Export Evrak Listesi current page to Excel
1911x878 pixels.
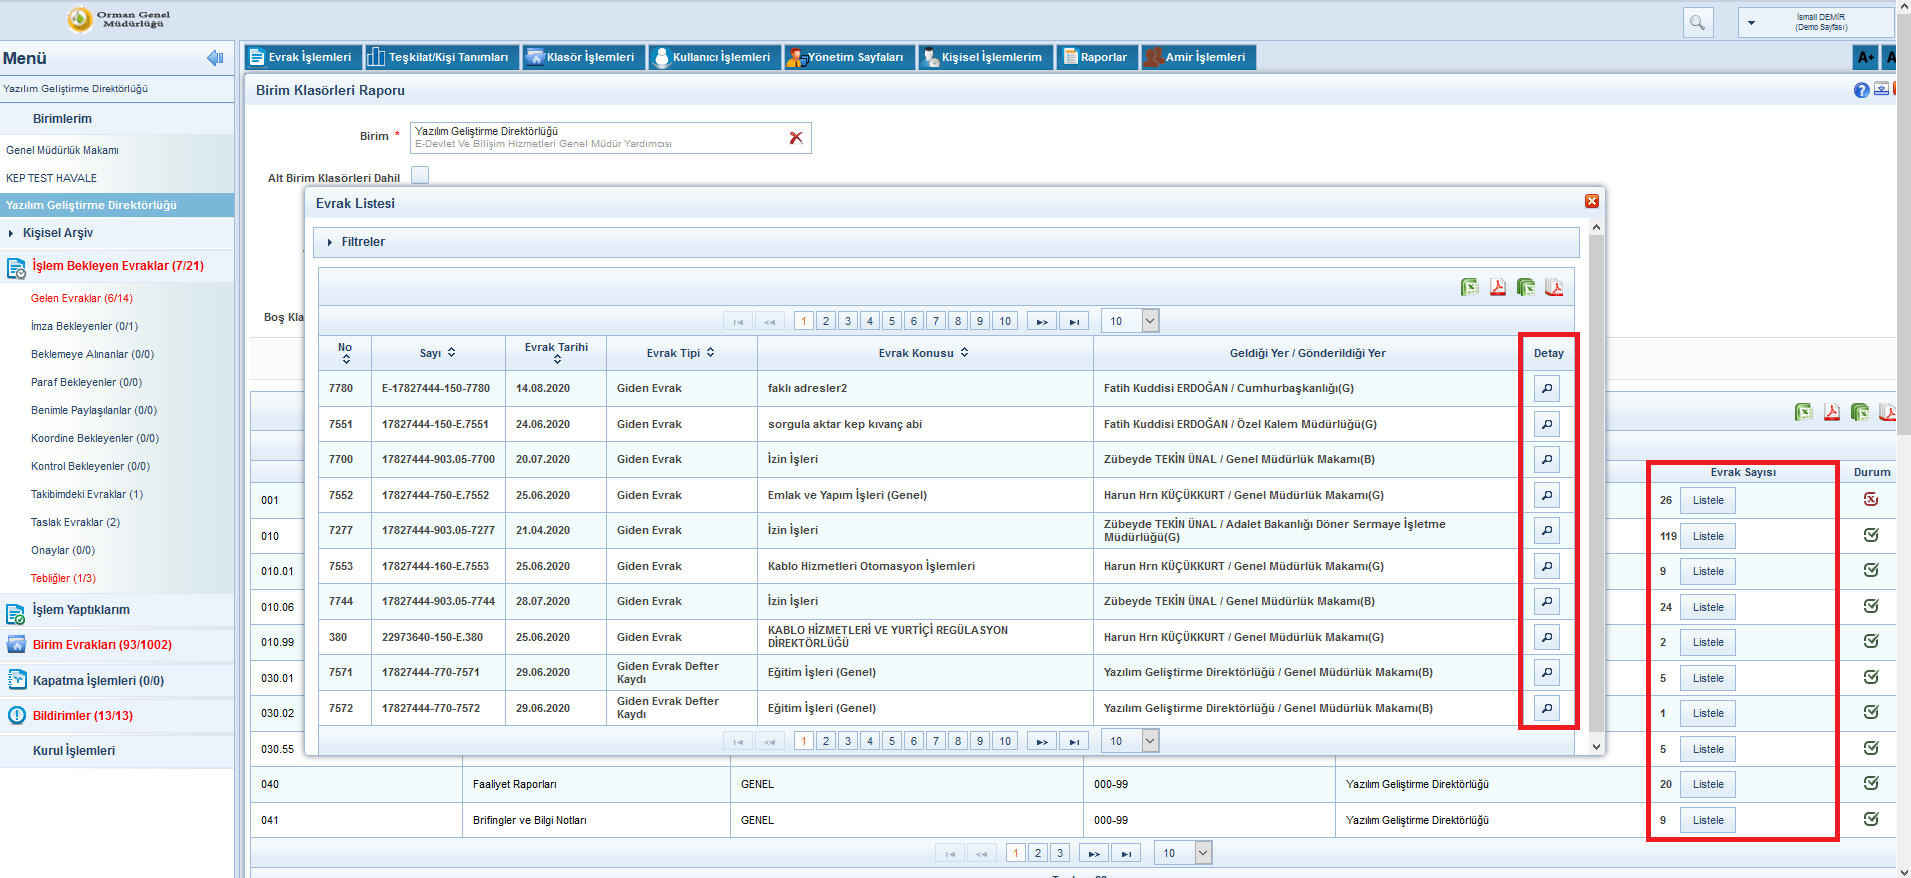[x=1469, y=288]
